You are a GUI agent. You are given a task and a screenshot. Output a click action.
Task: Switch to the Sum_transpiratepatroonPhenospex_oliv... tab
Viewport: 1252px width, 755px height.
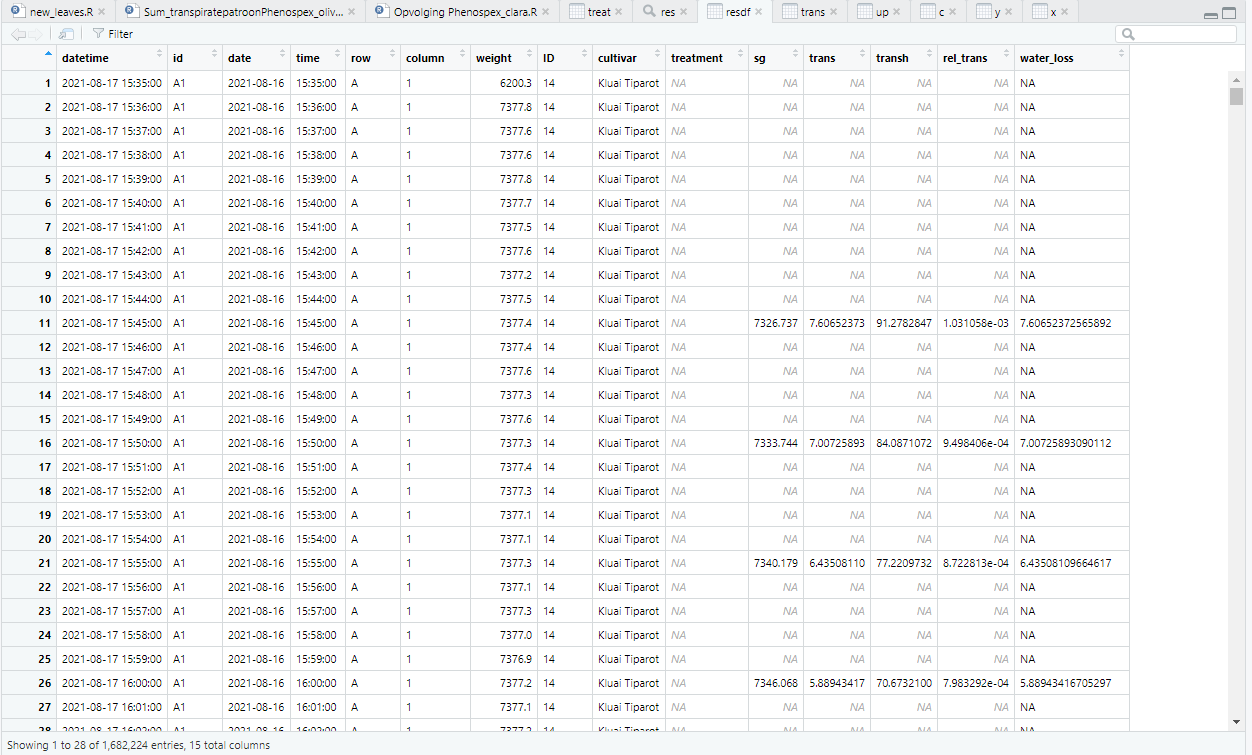(x=243, y=12)
